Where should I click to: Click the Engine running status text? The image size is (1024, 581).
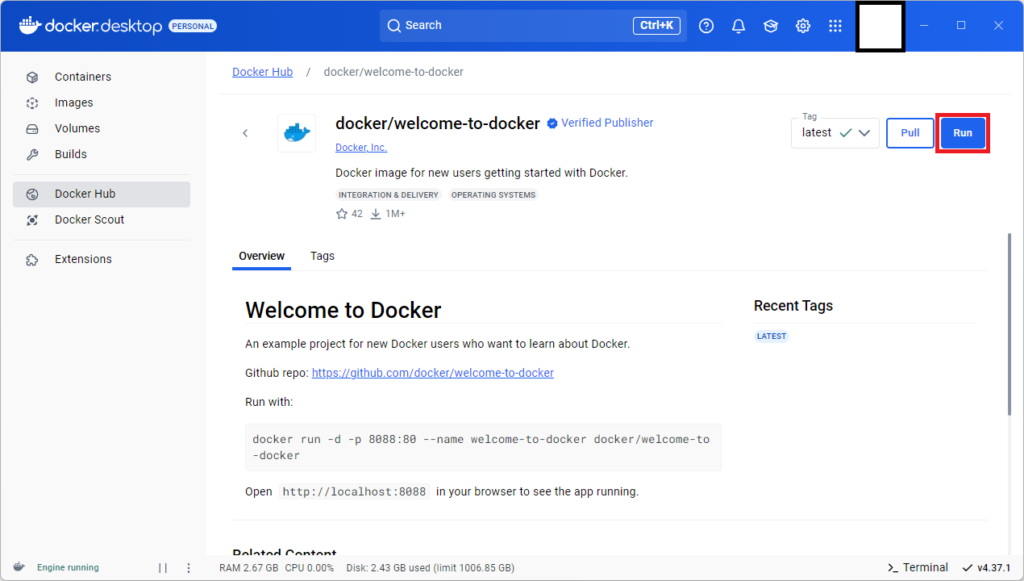[68, 567]
